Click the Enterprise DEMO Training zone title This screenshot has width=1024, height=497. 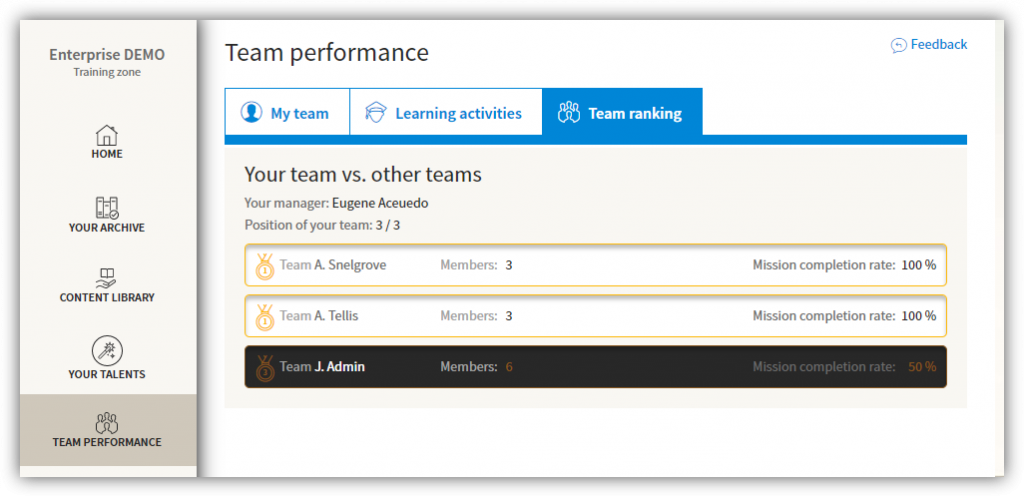[x=107, y=62]
